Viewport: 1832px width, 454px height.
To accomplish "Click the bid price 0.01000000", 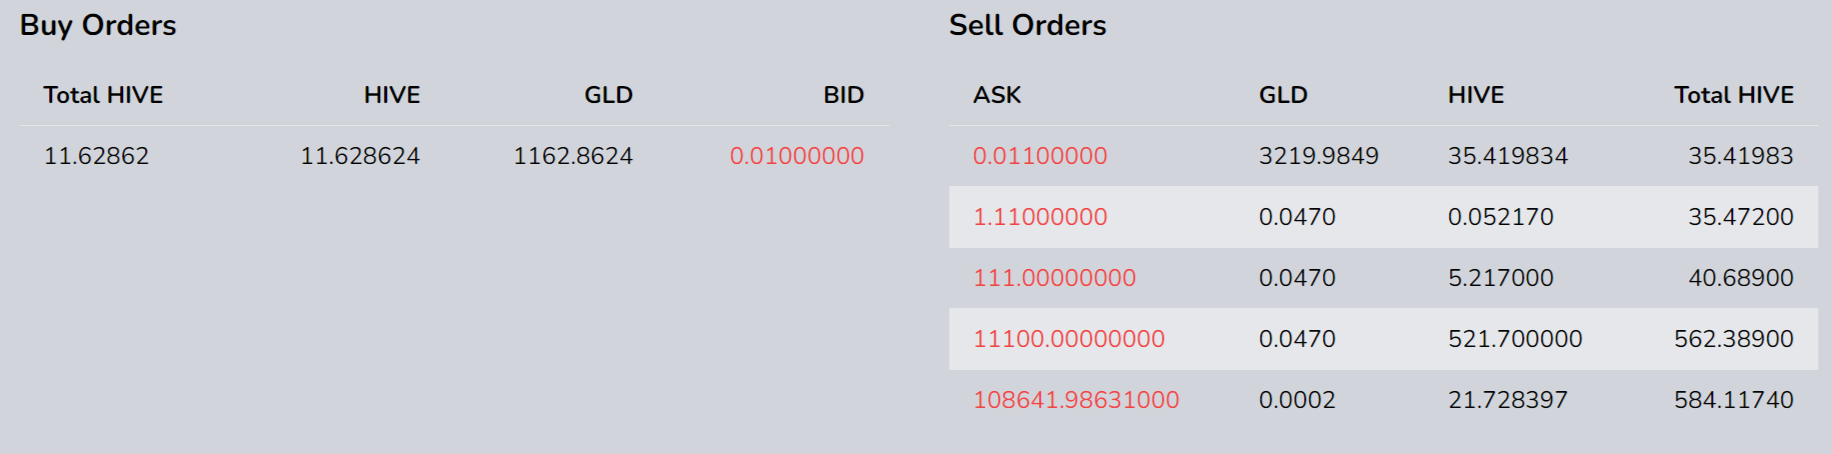I will coord(796,156).
